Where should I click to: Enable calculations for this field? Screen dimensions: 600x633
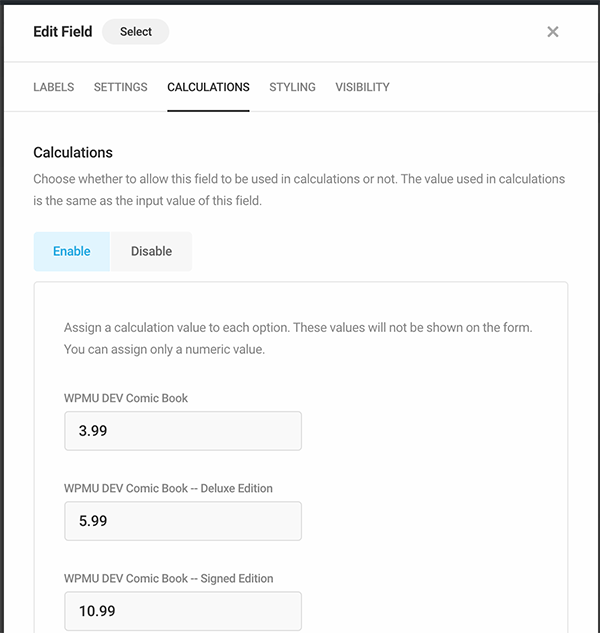coord(72,251)
